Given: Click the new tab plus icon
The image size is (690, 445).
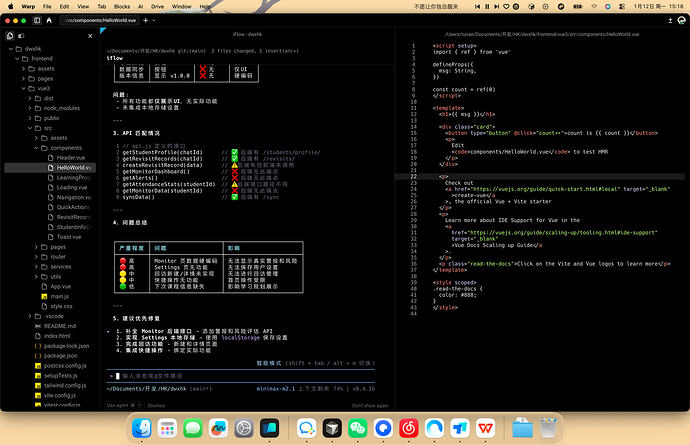Looking at the screenshot, I should tap(145, 20).
